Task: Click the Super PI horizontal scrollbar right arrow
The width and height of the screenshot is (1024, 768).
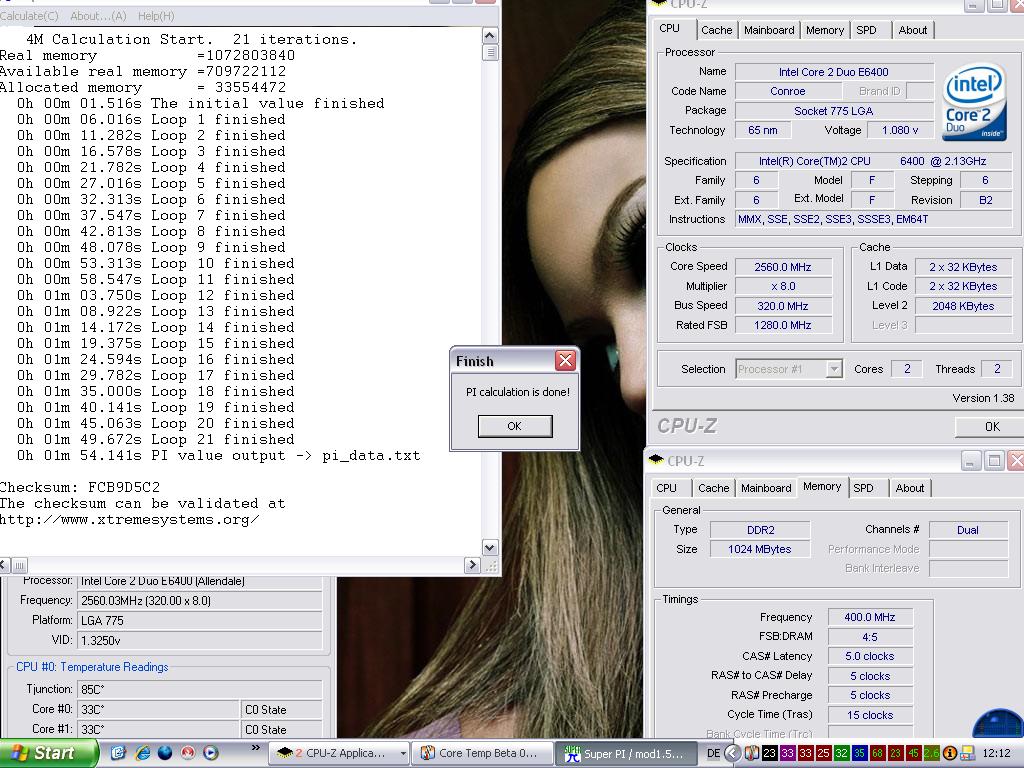Action: [x=473, y=565]
